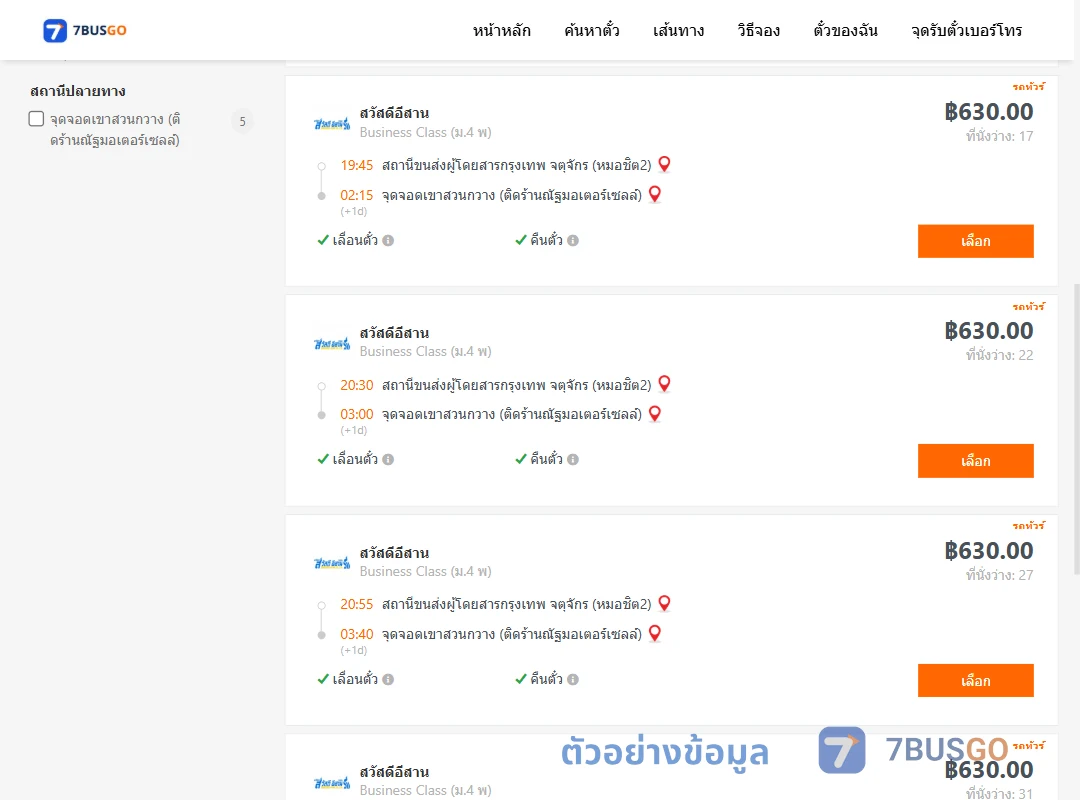
Task: Click the page vertical scrollbar thumb
Action: (x=1077, y=428)
